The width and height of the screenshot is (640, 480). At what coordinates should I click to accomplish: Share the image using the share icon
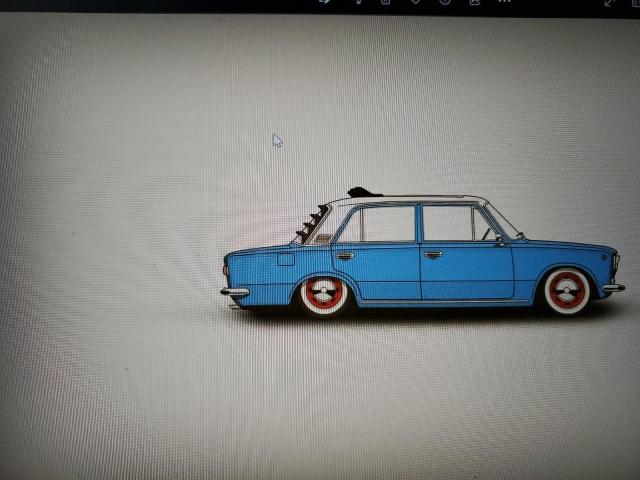474,3
